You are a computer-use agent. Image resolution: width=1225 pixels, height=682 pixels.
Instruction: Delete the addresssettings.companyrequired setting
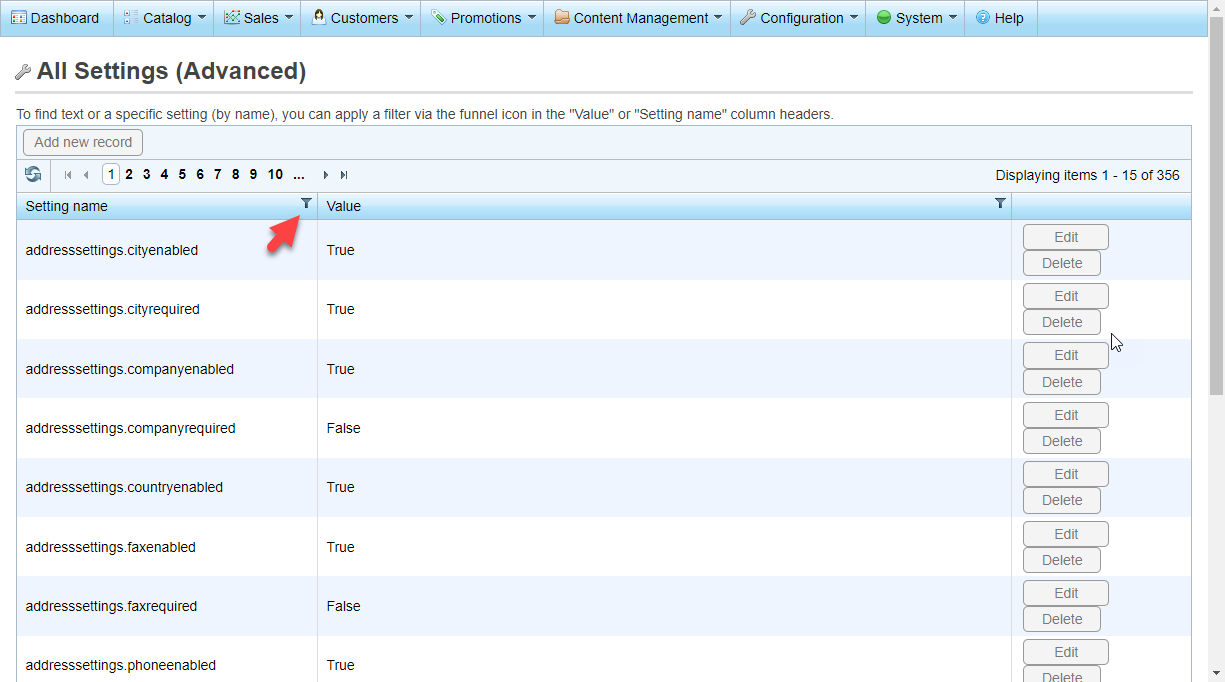pos(1061,441)
